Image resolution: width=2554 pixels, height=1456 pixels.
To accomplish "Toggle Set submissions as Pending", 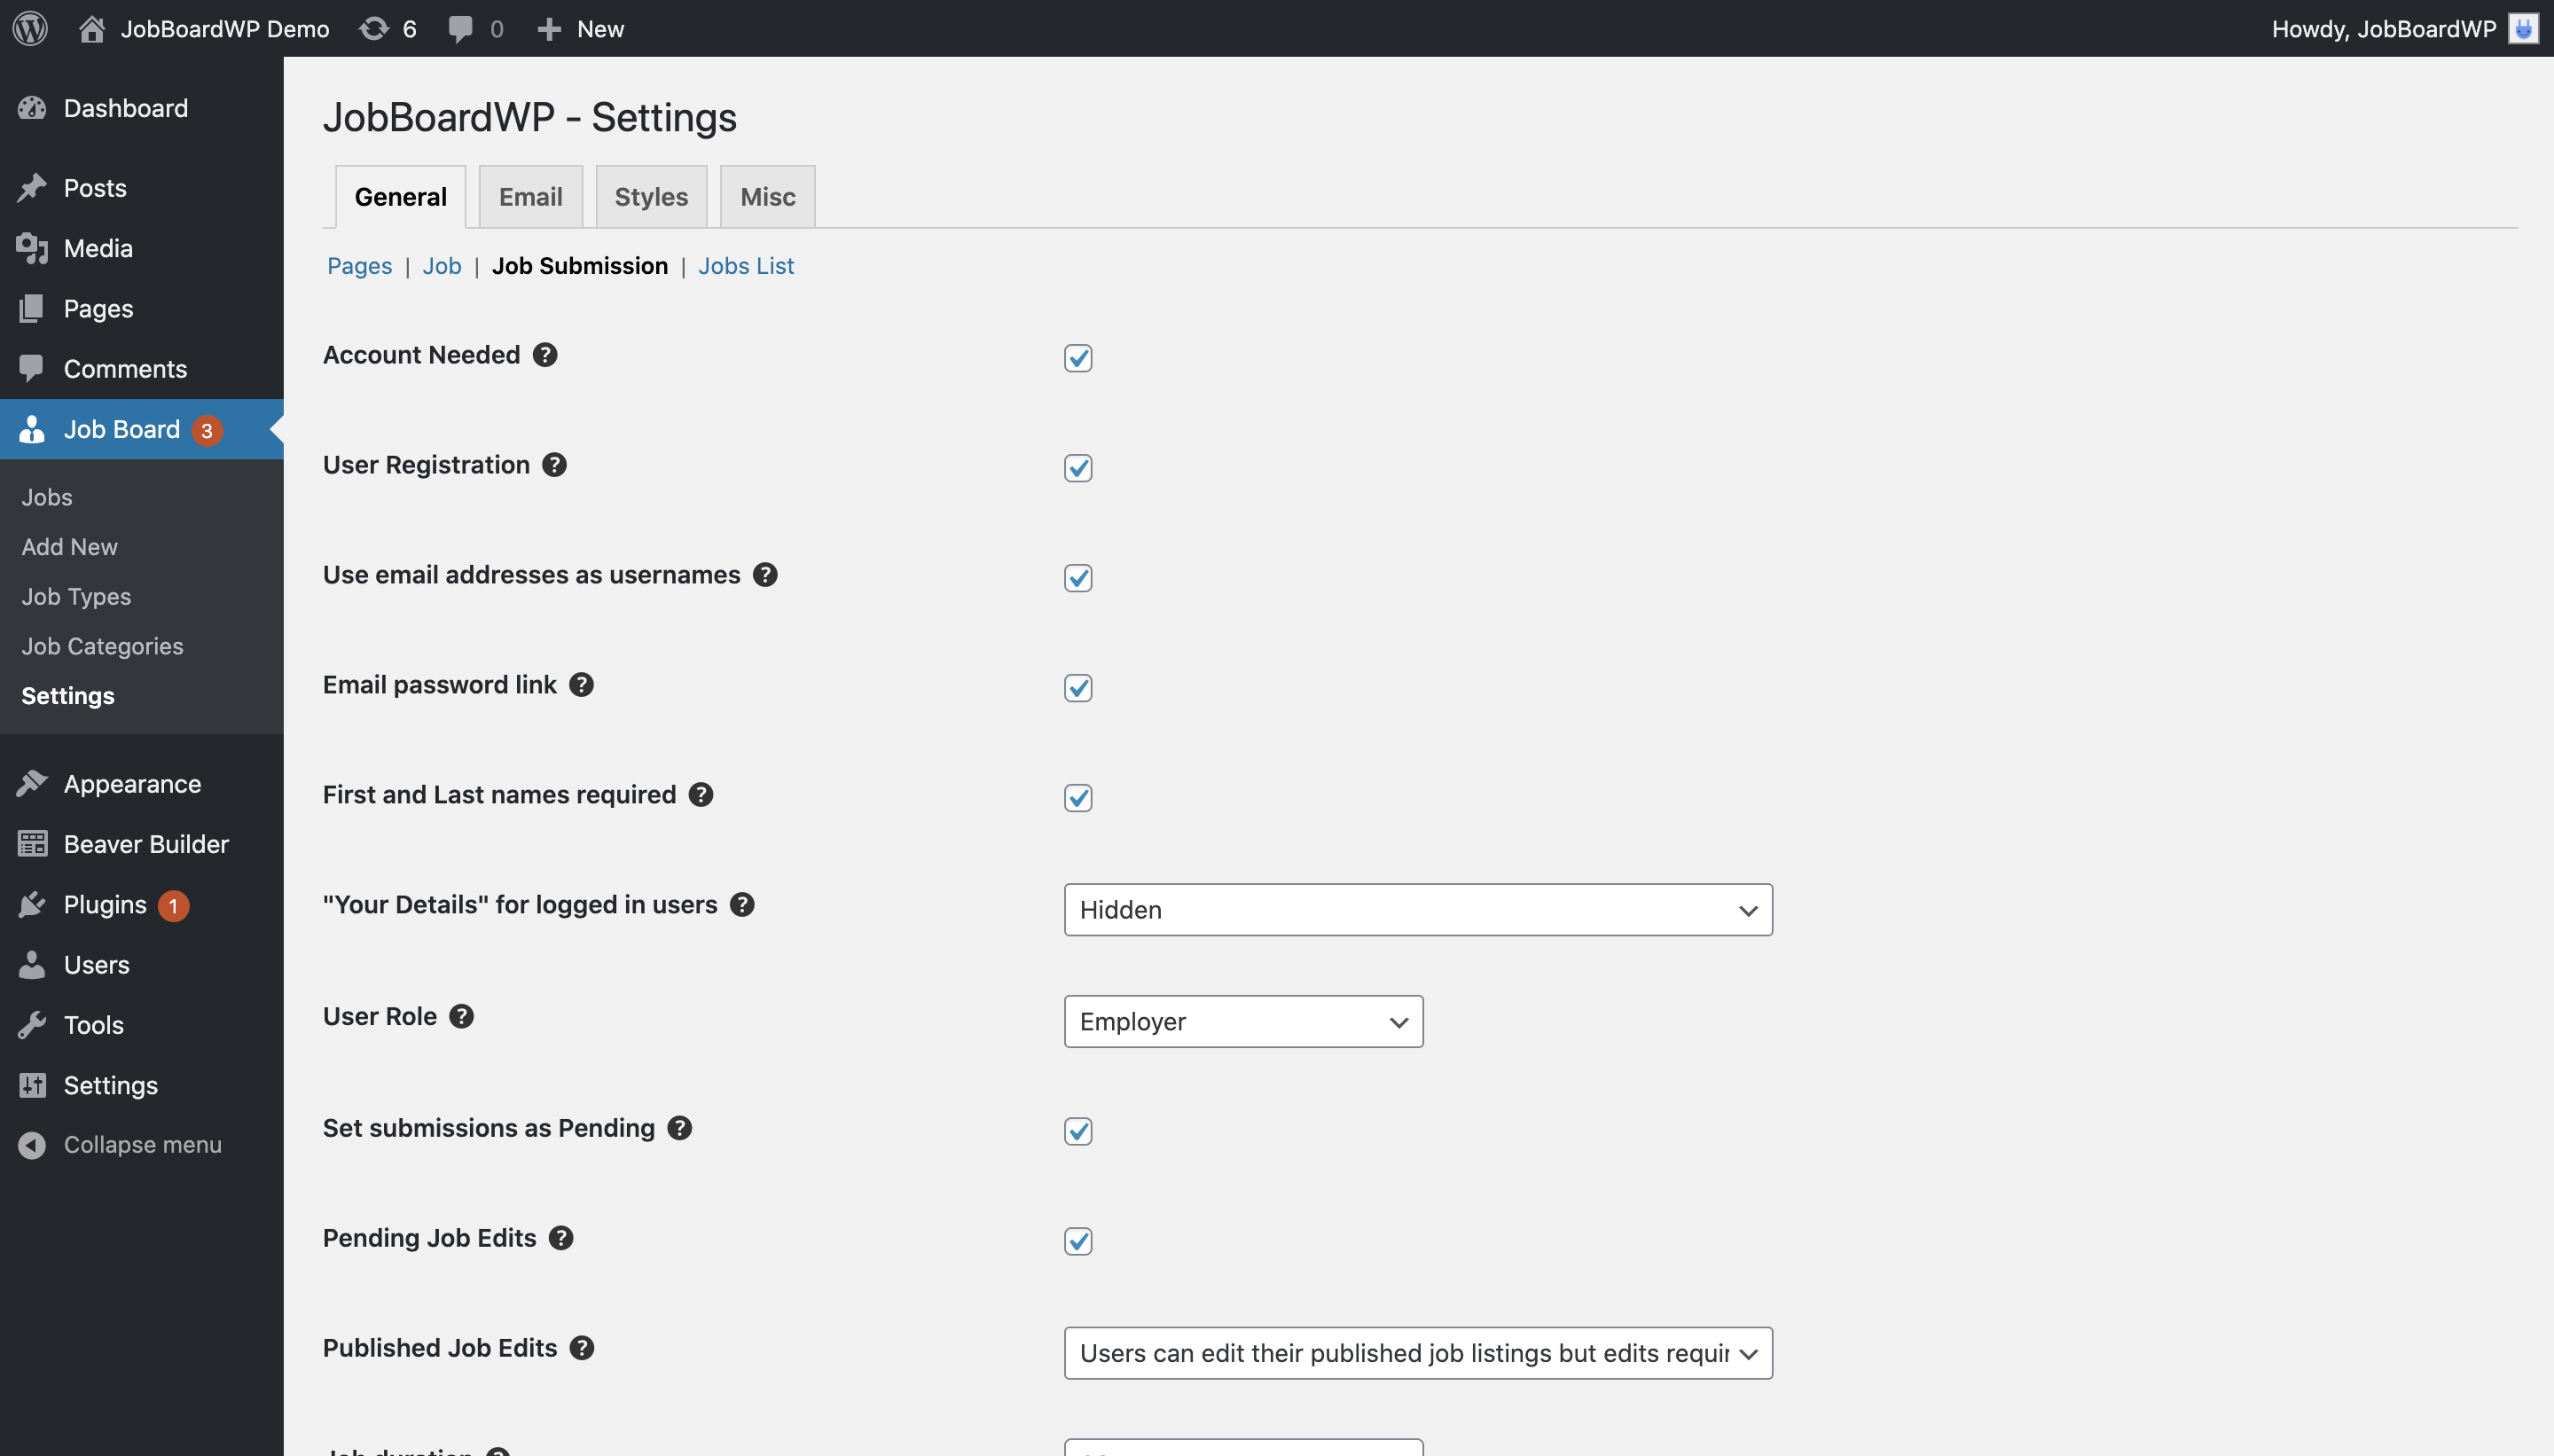I will (1077, 1131).
